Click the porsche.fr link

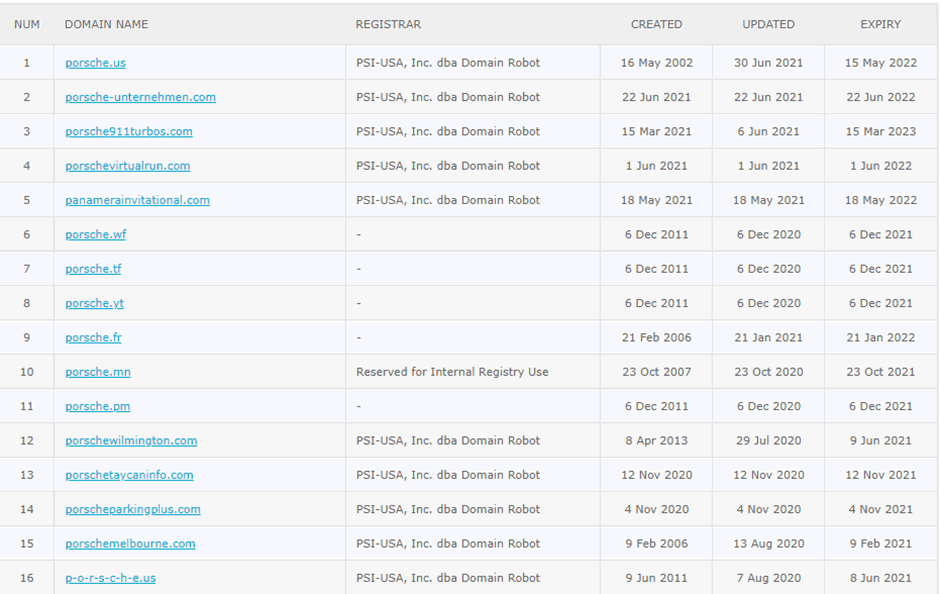coord(93,337)
